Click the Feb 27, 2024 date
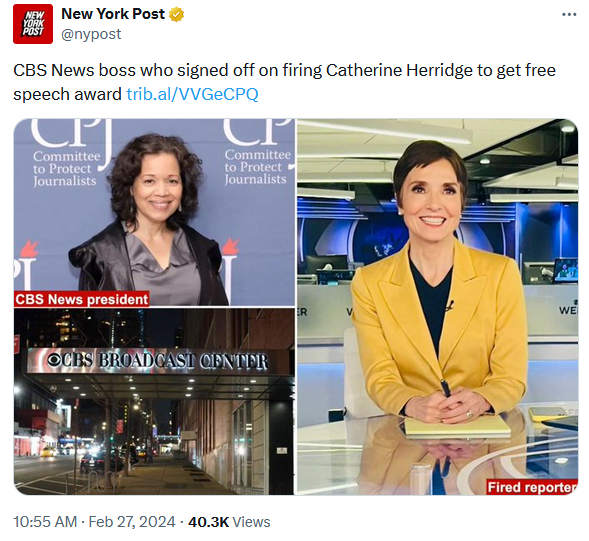Image resolution: width=589 pixels, height=541 pixels. 132,522
